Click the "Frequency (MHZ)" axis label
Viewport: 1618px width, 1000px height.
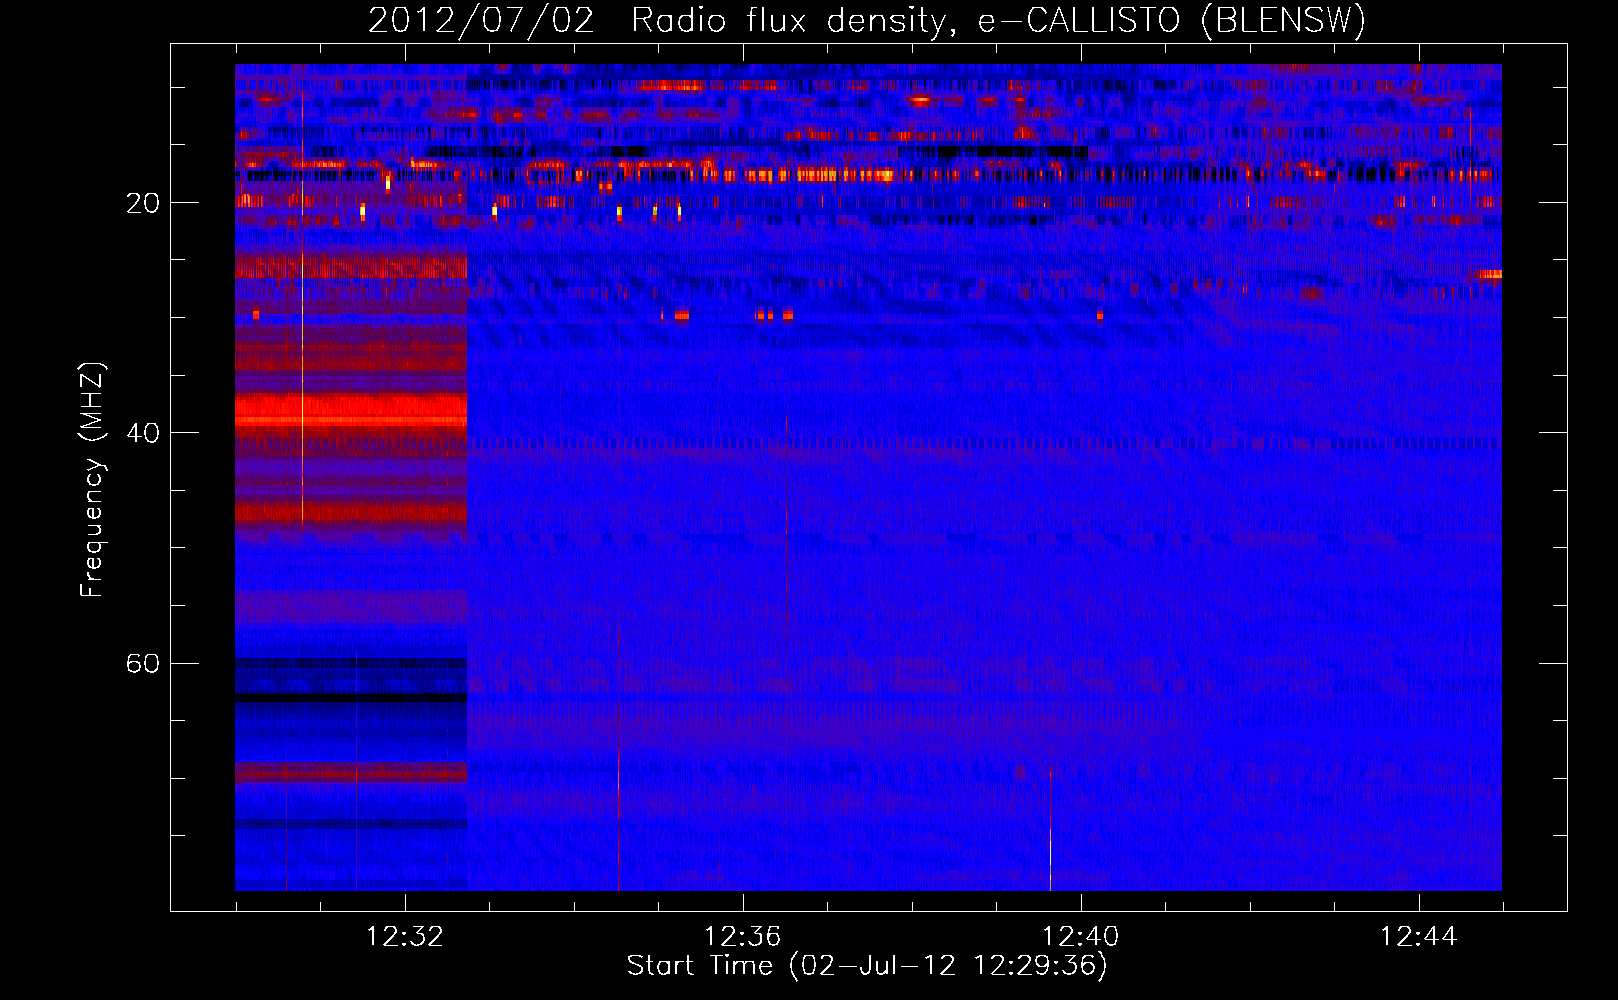(x=92, y=479)
